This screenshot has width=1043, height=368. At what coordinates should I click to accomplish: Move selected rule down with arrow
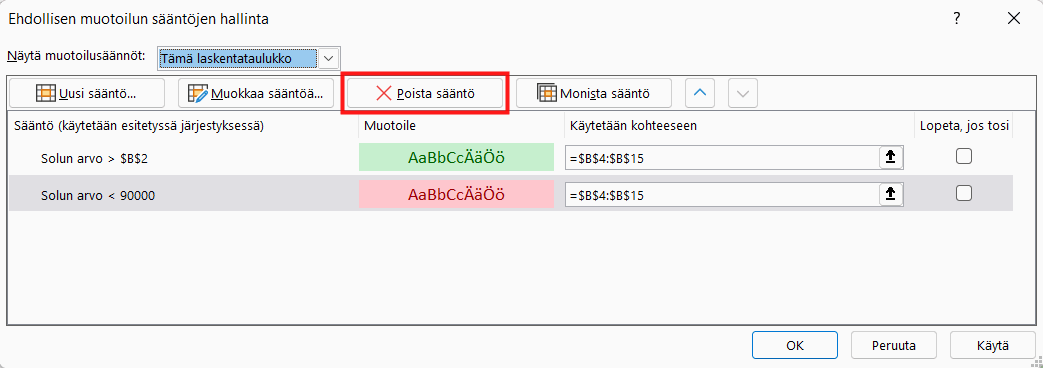[x=743, y=94]
